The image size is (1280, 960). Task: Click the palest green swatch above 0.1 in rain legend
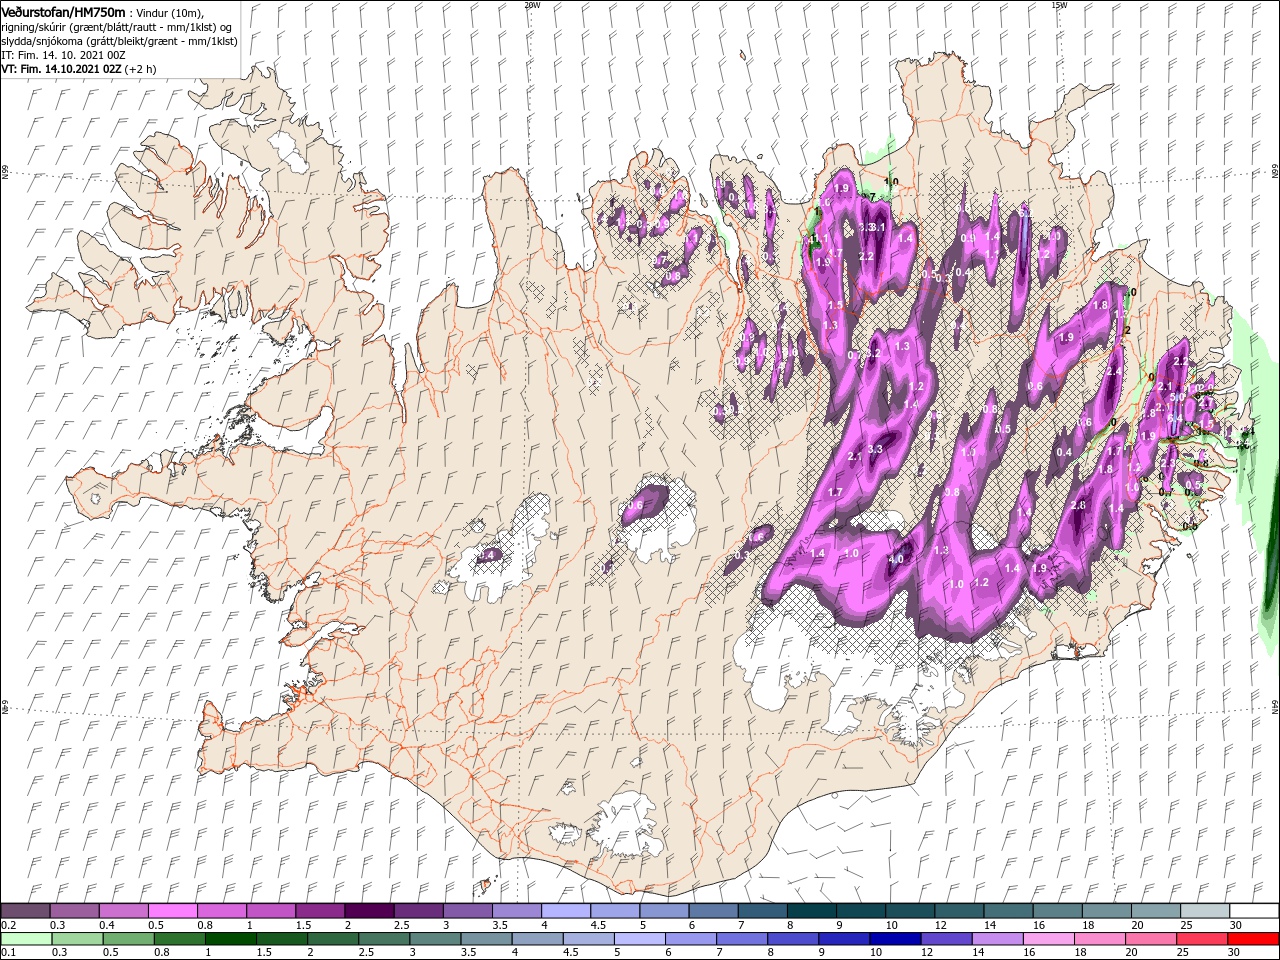26,939
